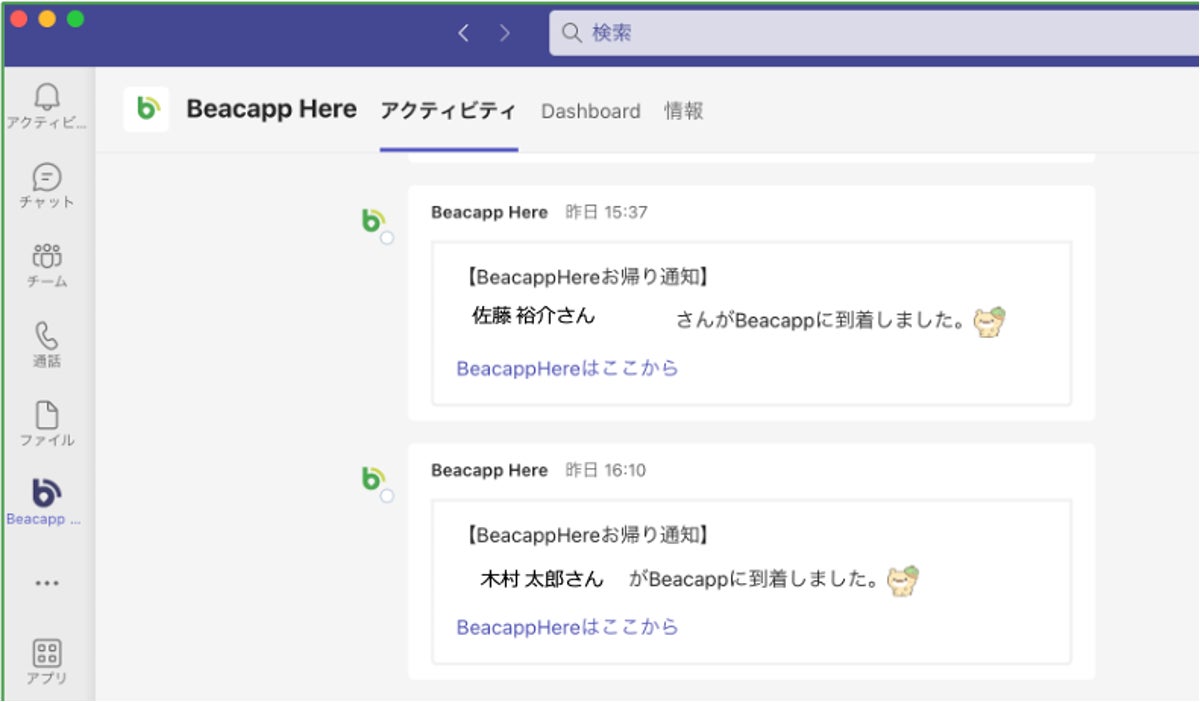Switch to the アクティビティ tab
This screenshot has width=1200, height=702.
448,111
